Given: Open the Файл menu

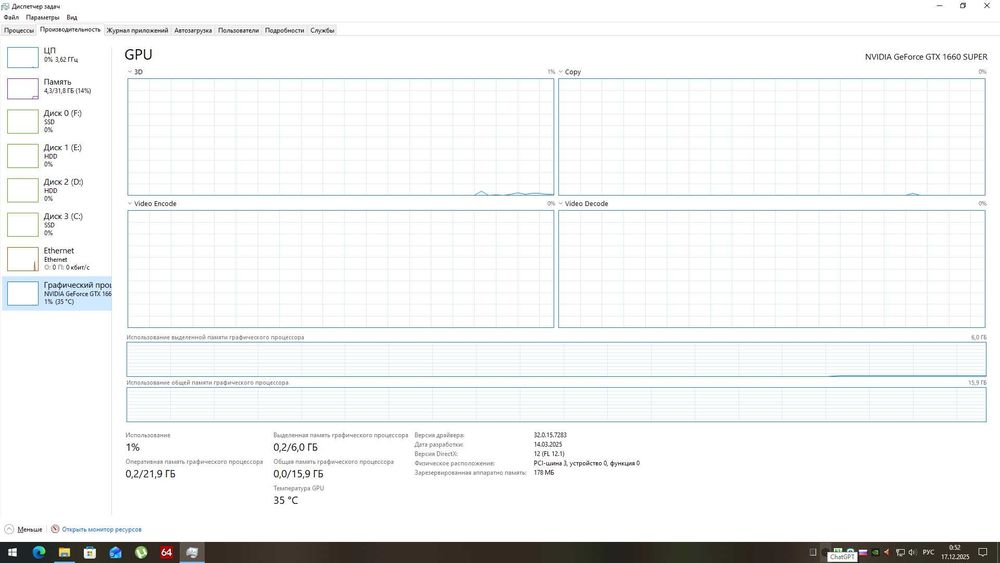Looking at the screenshot, I should pos(11,17).
